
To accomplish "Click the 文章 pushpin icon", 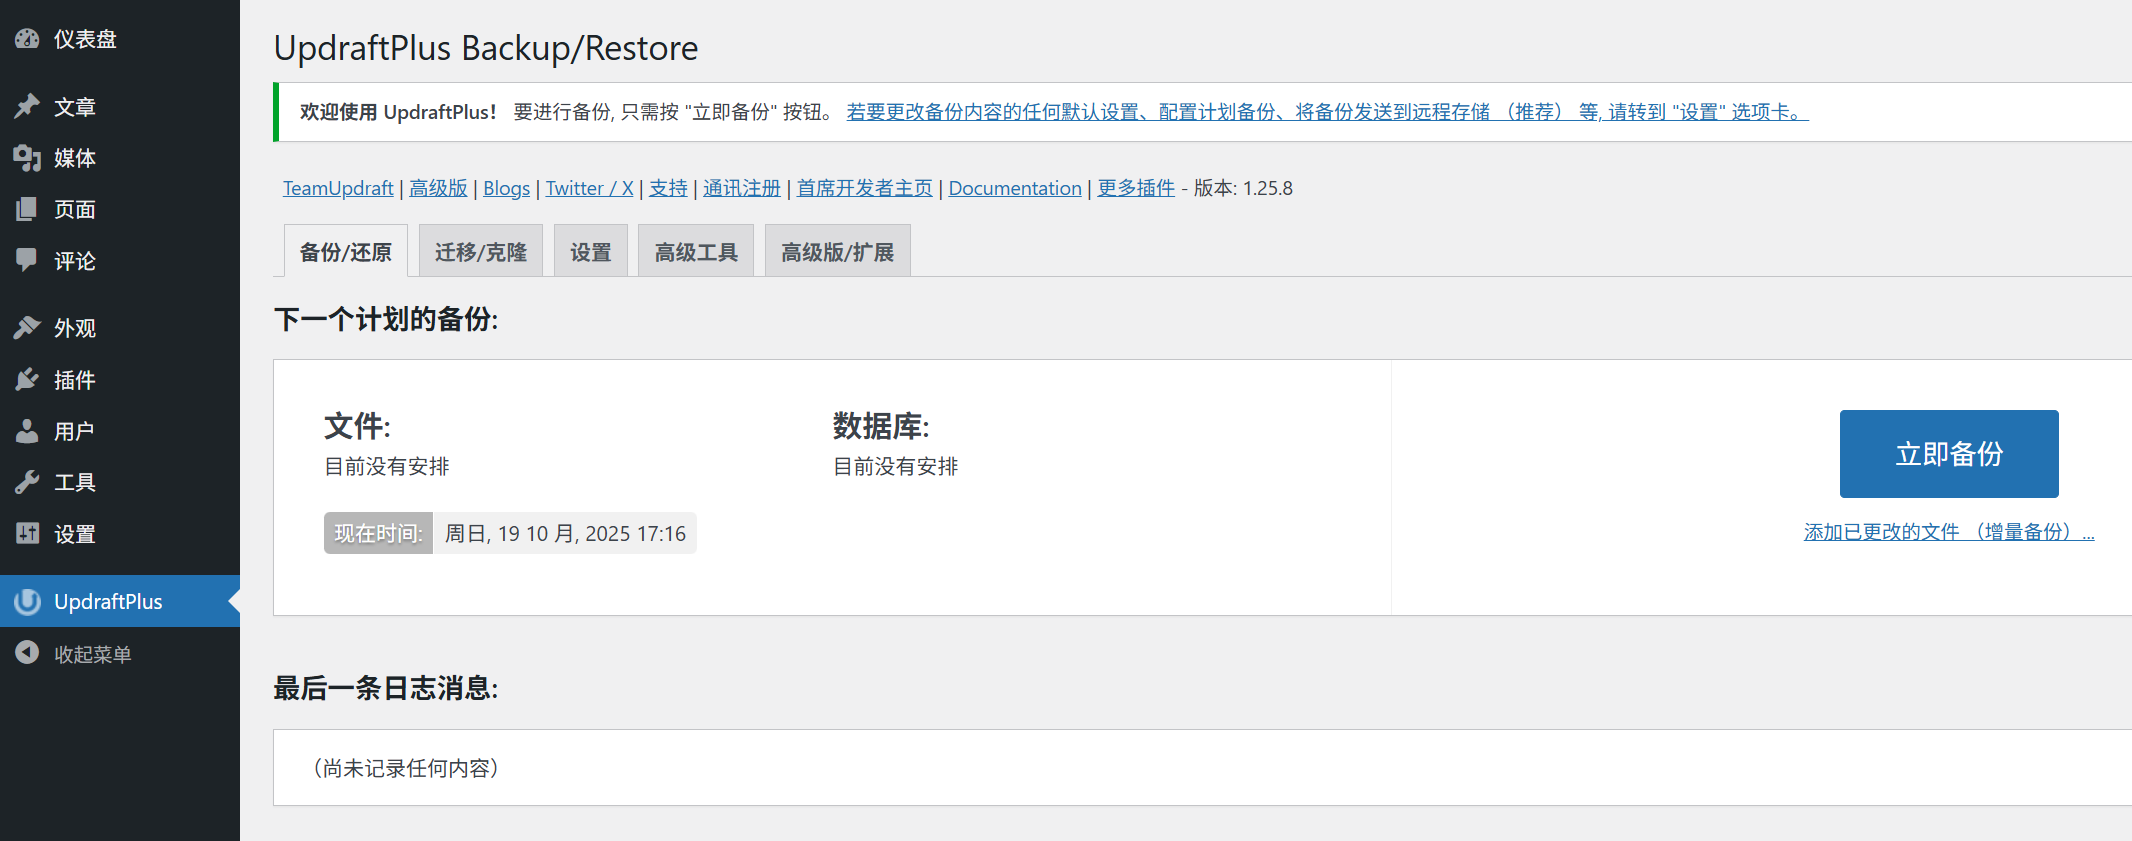I will (27, 106).
